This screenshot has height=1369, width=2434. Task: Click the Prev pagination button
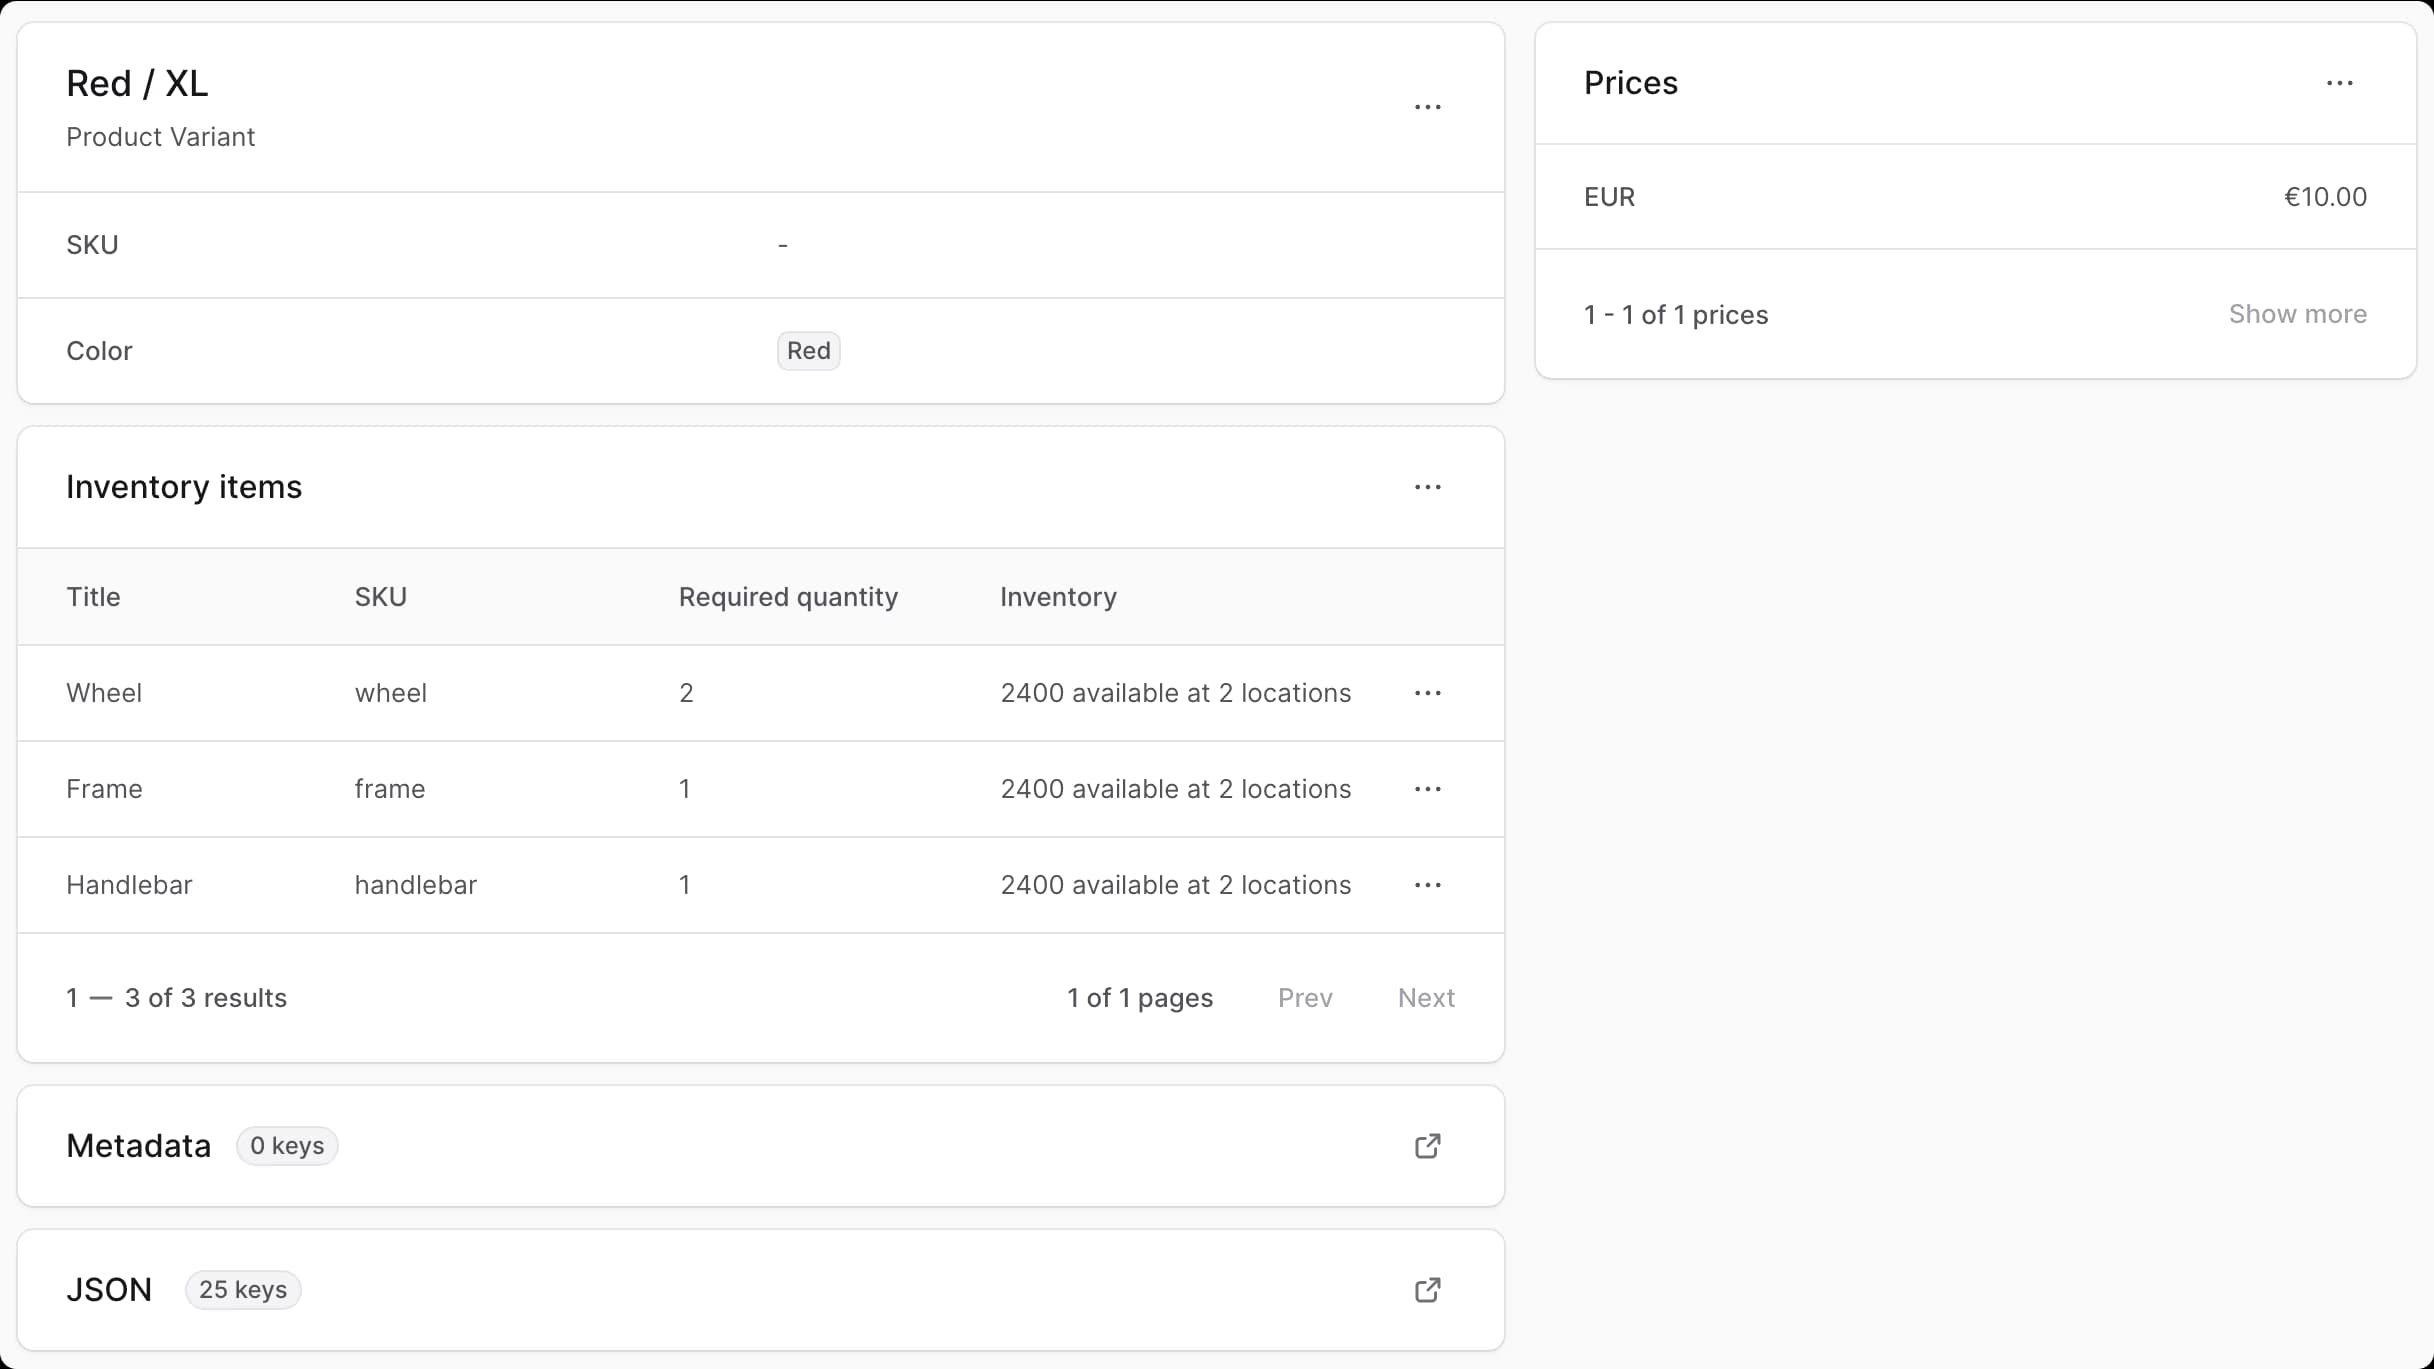(1304, 997)
